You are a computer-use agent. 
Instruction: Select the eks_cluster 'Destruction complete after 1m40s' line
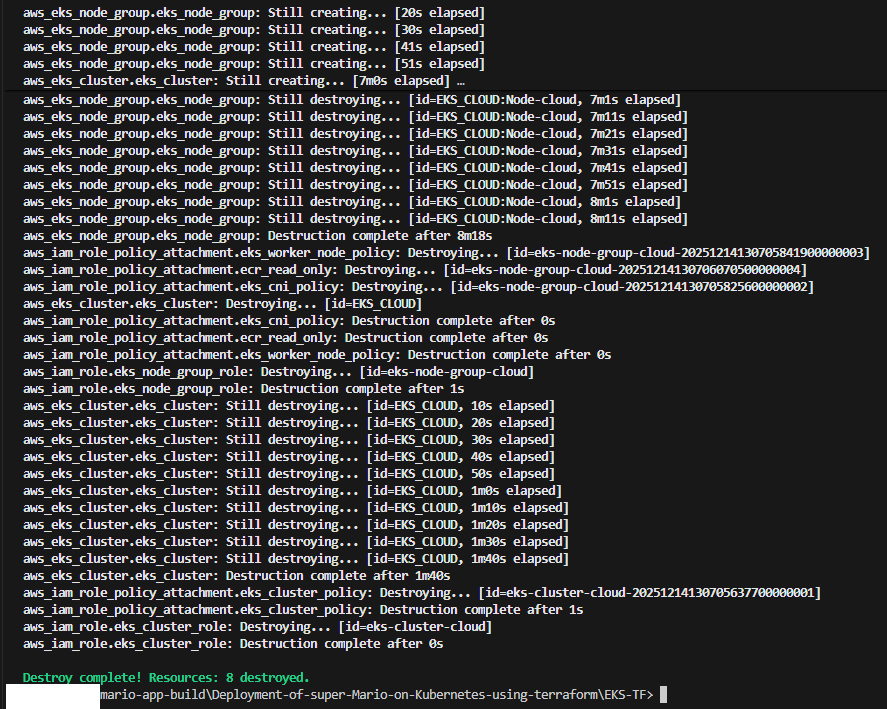click(x=236, y=575)
